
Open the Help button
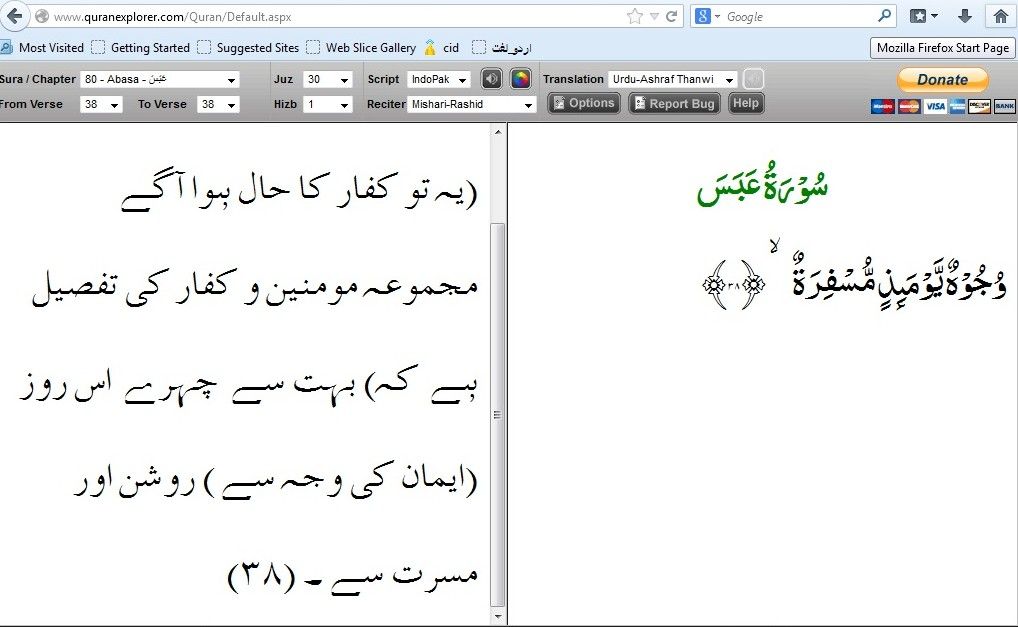coord(745,103)
